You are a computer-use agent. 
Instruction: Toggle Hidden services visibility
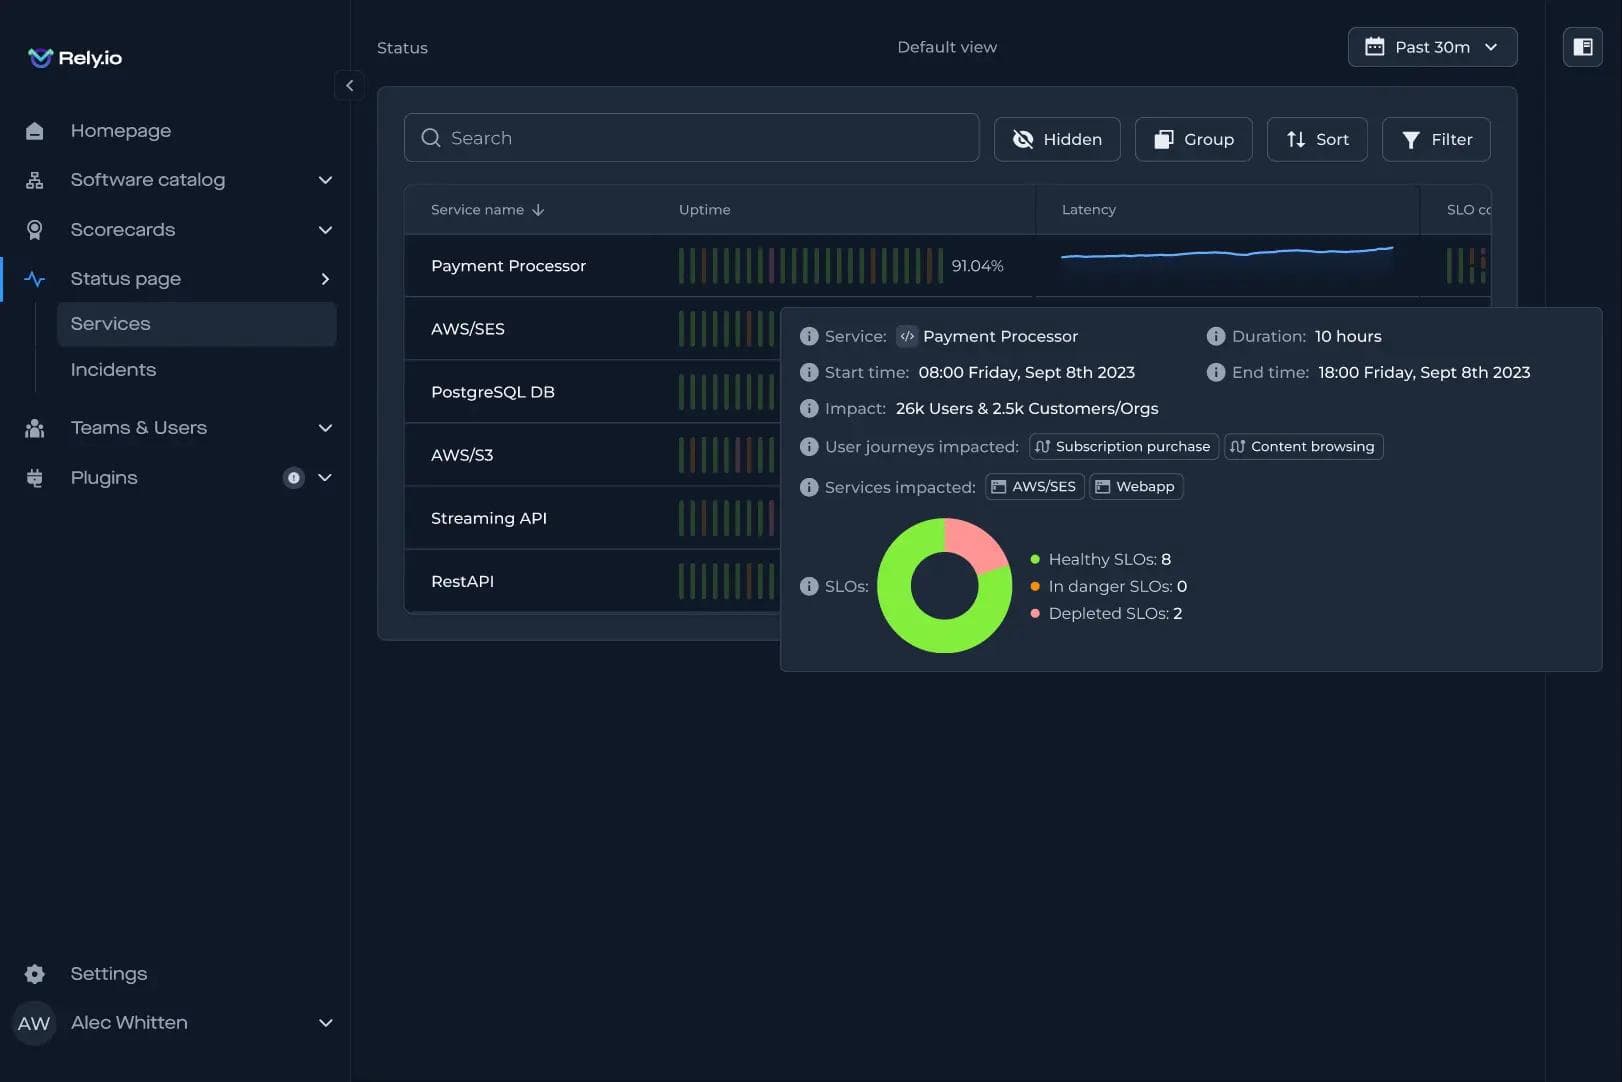(x=1056, y=139)
